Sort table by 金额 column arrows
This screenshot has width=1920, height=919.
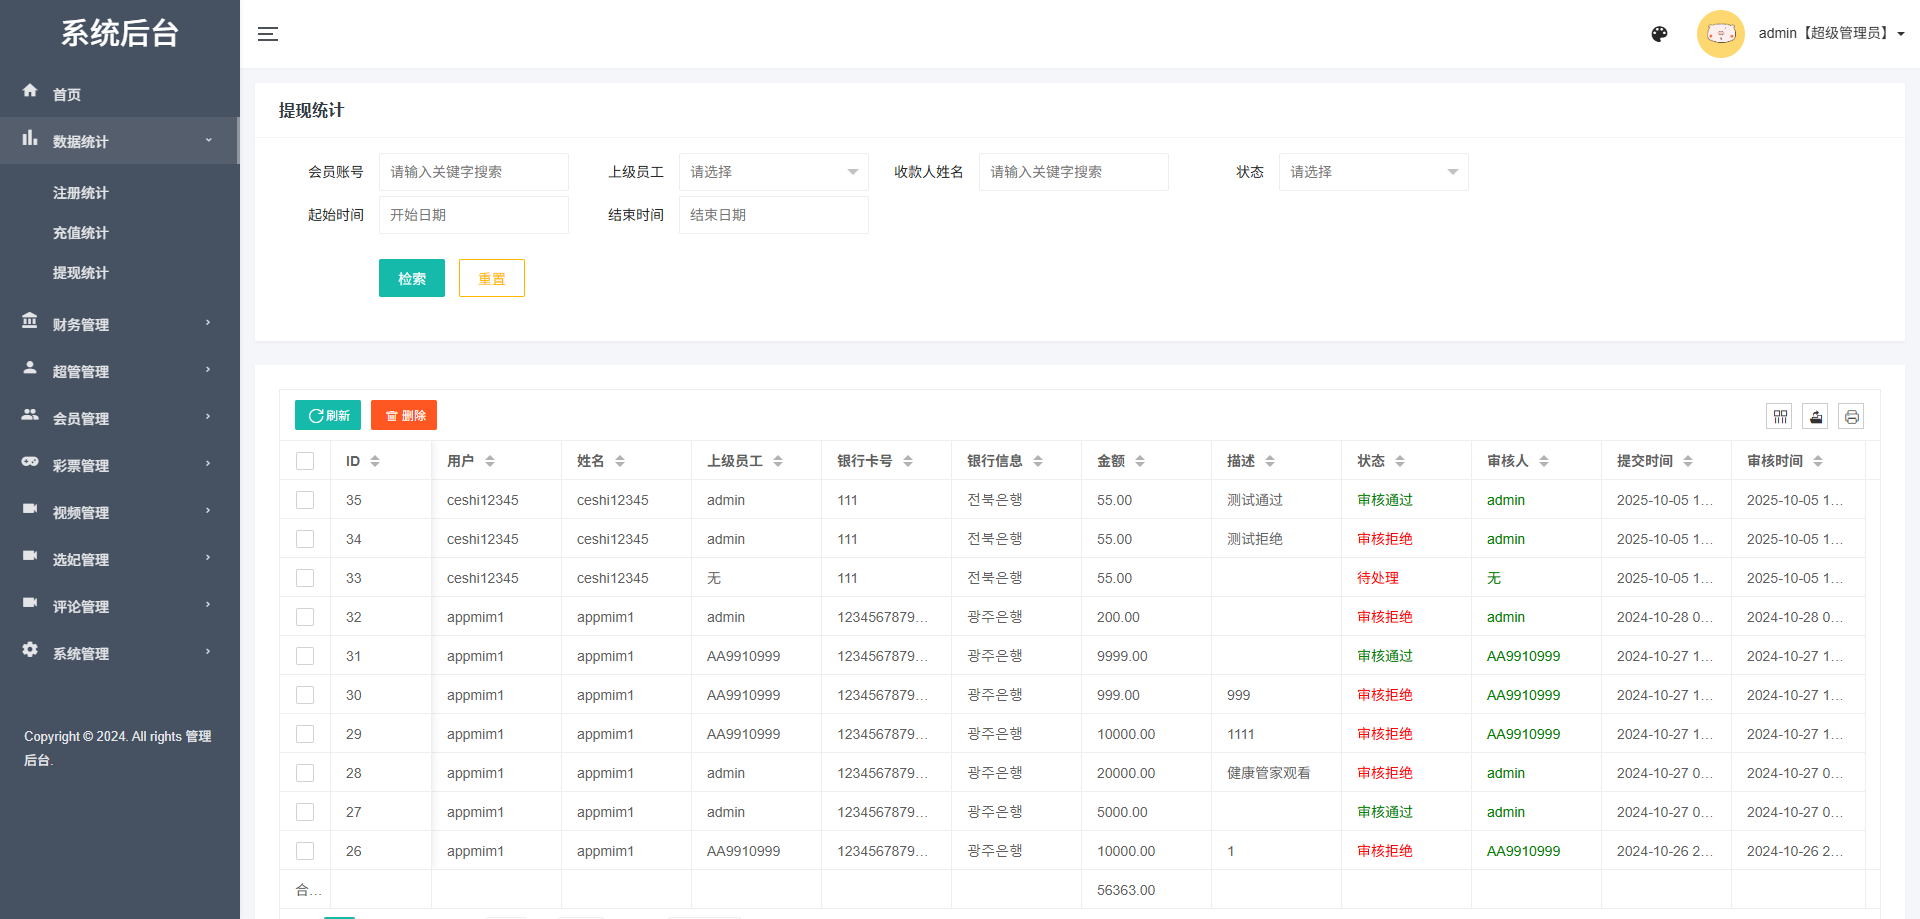point(1140,461)
